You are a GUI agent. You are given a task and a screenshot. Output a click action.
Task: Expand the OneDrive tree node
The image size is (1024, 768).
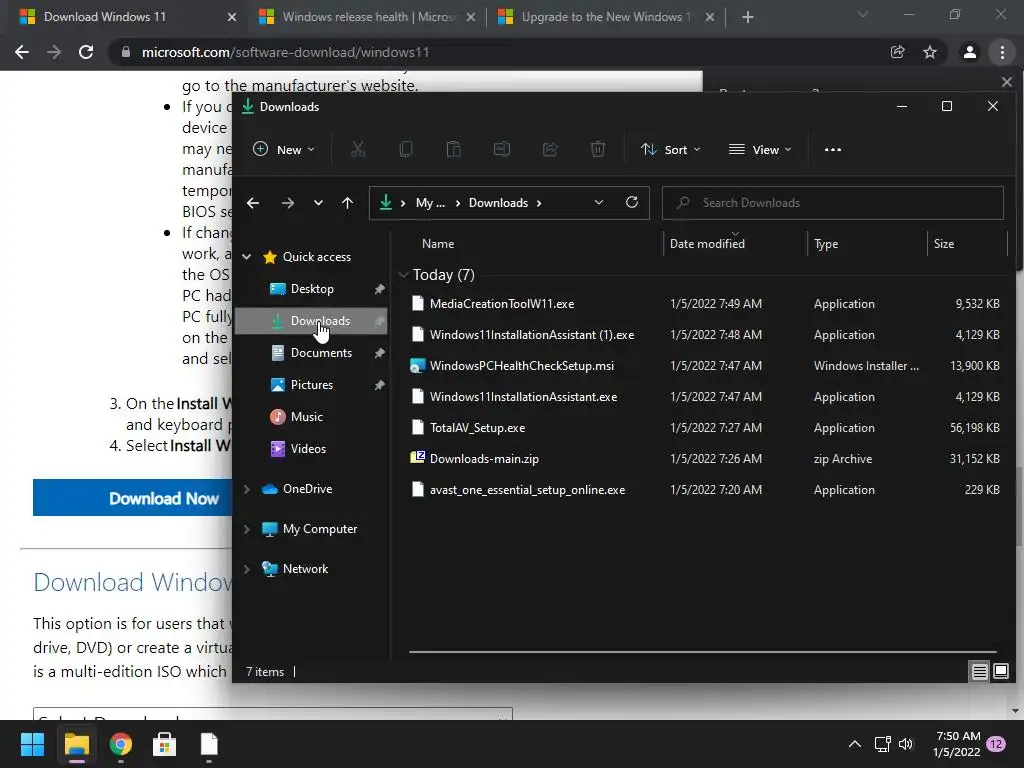(247, 488)
